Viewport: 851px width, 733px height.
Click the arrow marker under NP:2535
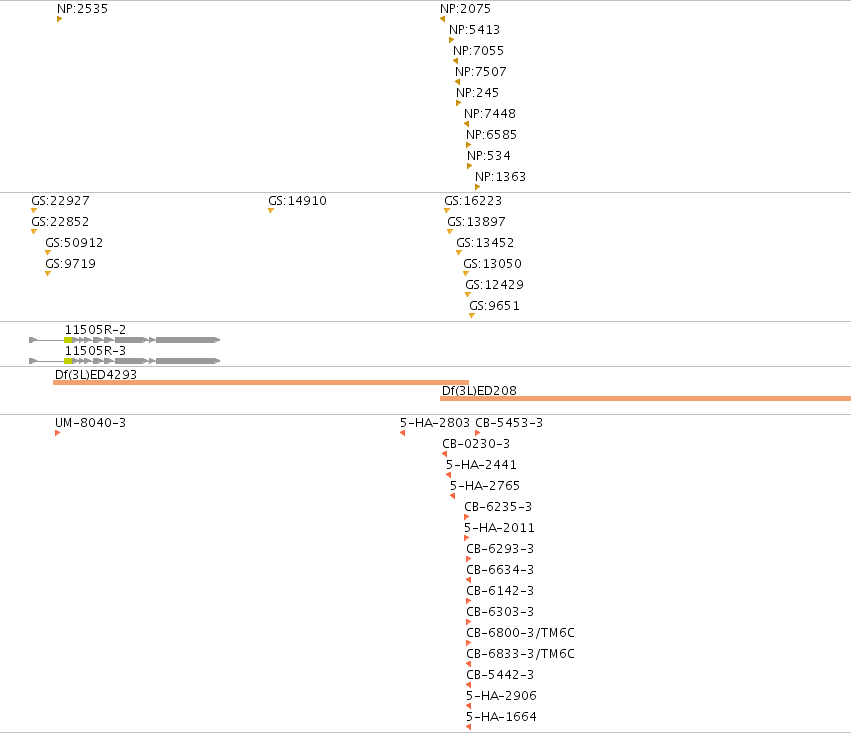59,19
